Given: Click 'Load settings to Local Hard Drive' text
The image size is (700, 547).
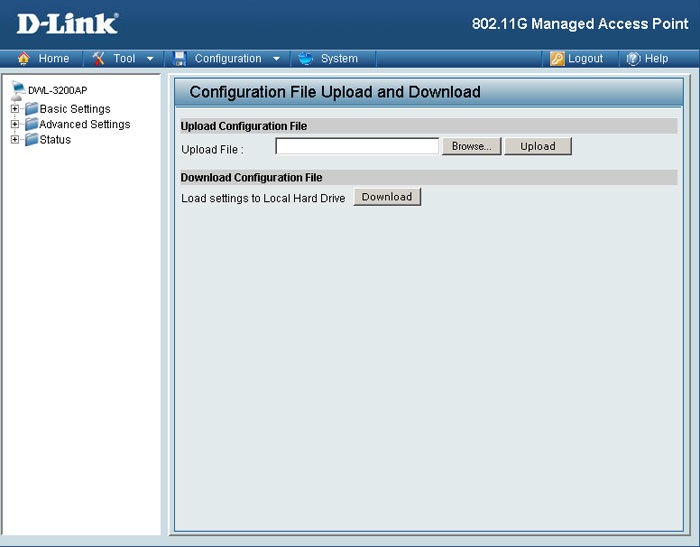Looking at the screenshot, I should pyautogui.click(x=263, y=198).
